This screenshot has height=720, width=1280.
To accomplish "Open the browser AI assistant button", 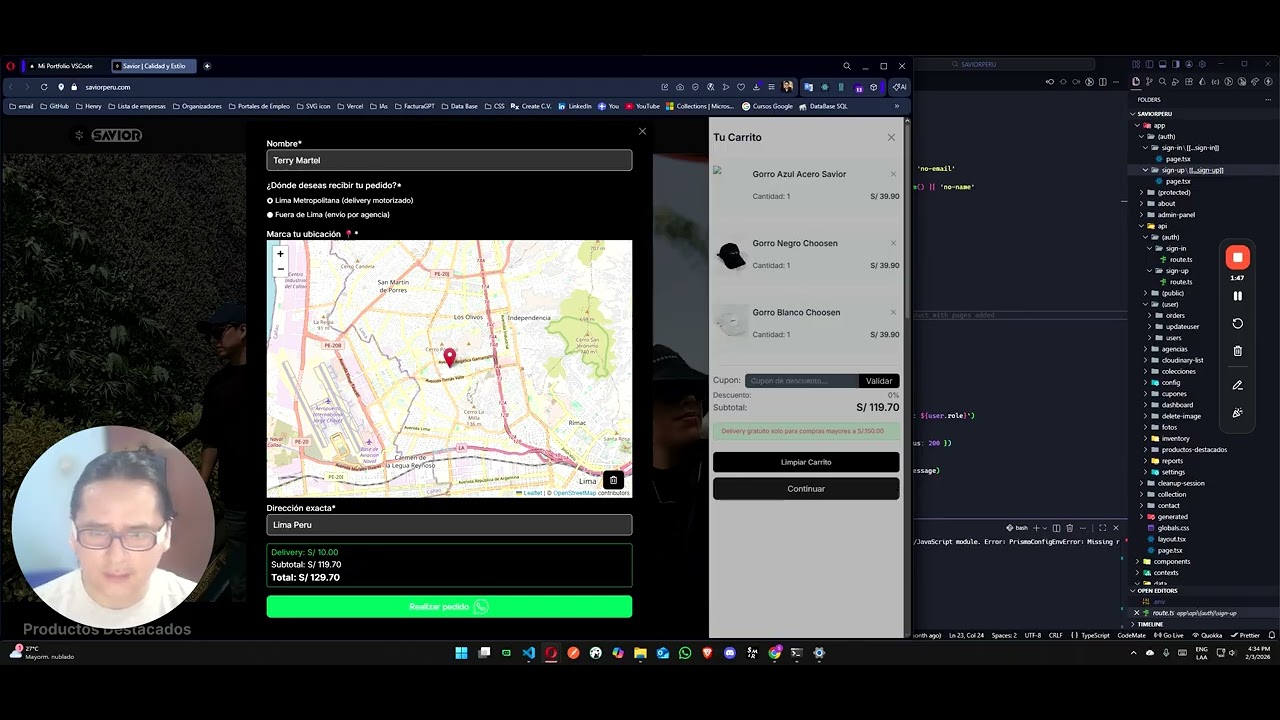I will click(x=899, y=87).
